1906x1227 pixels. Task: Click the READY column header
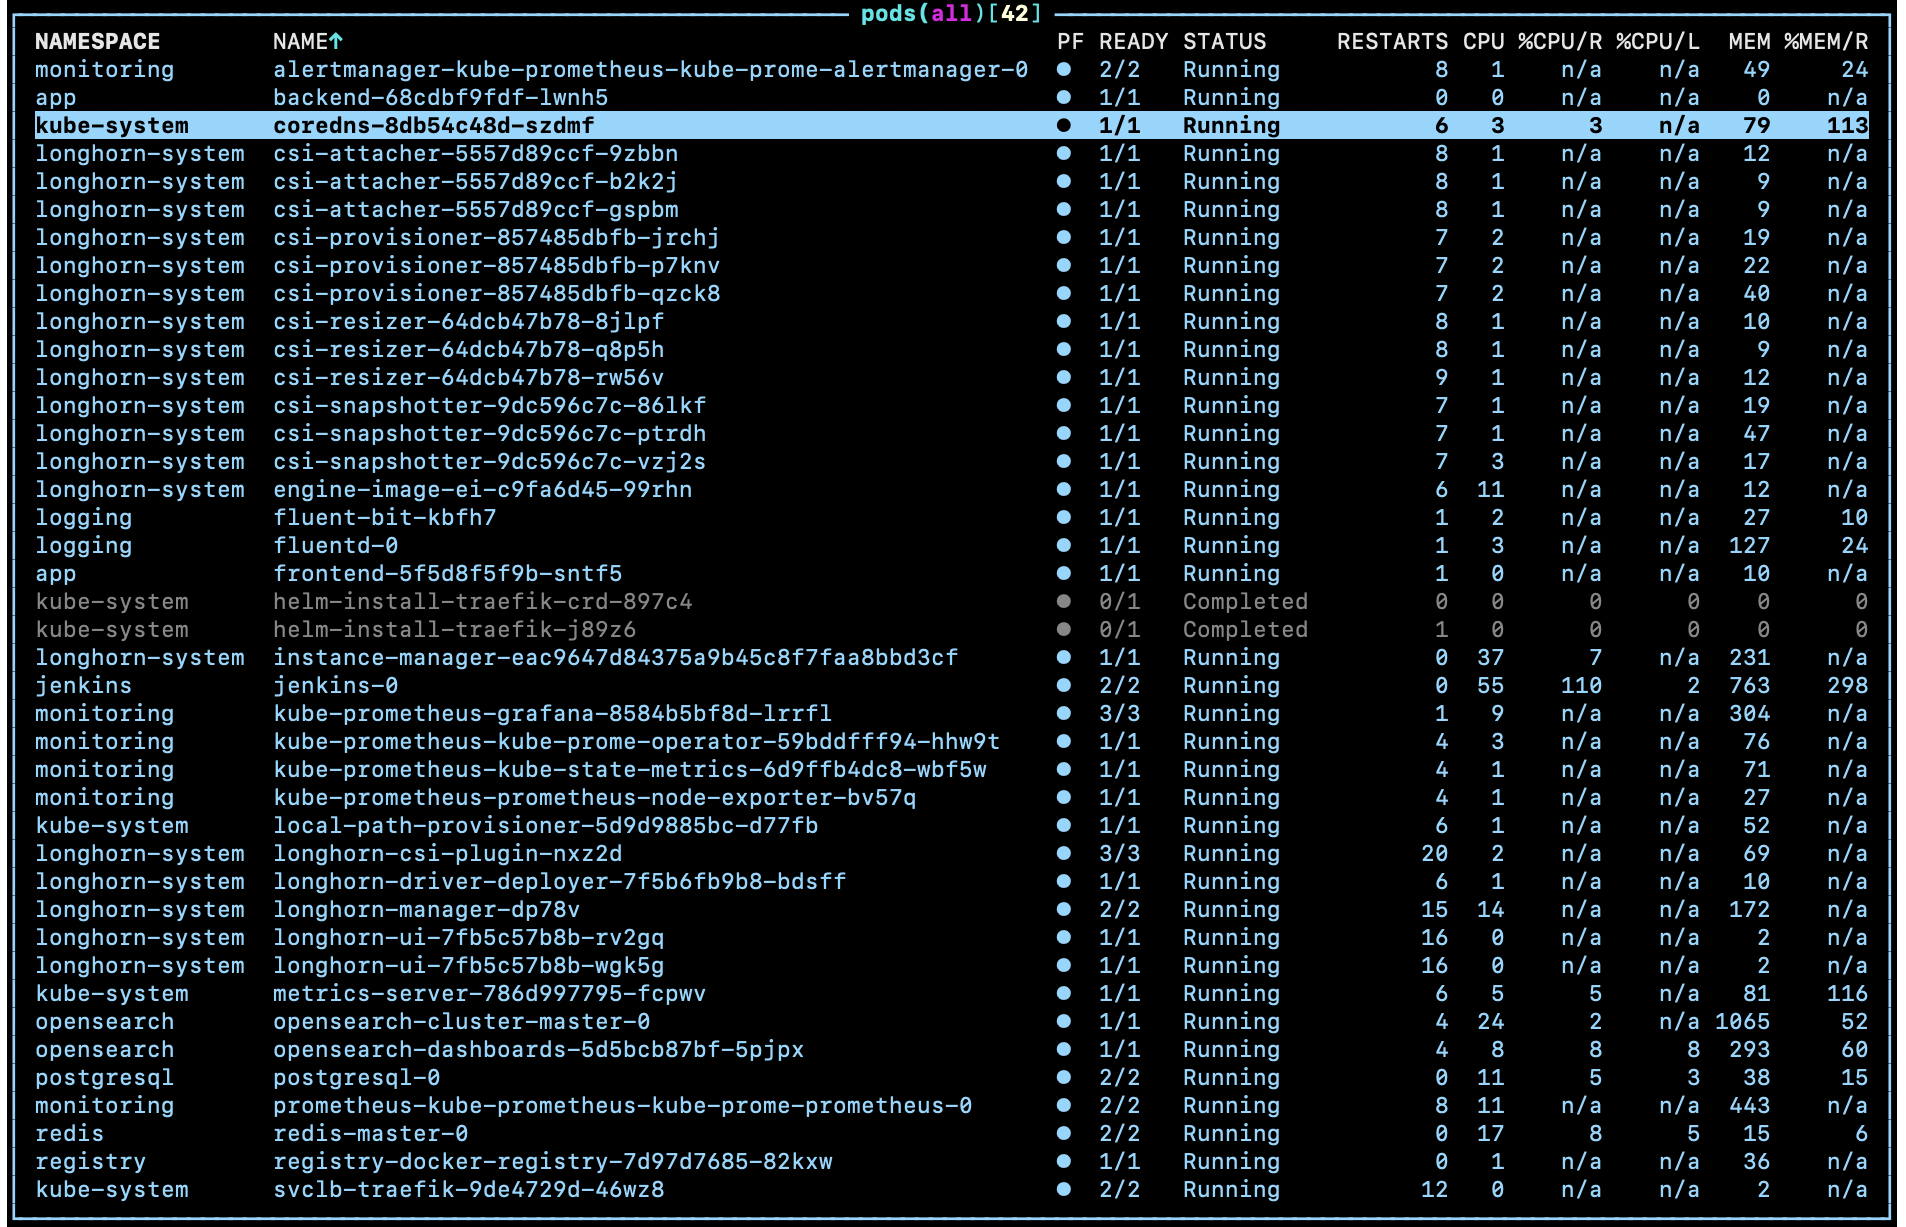tap(1134, 41)
